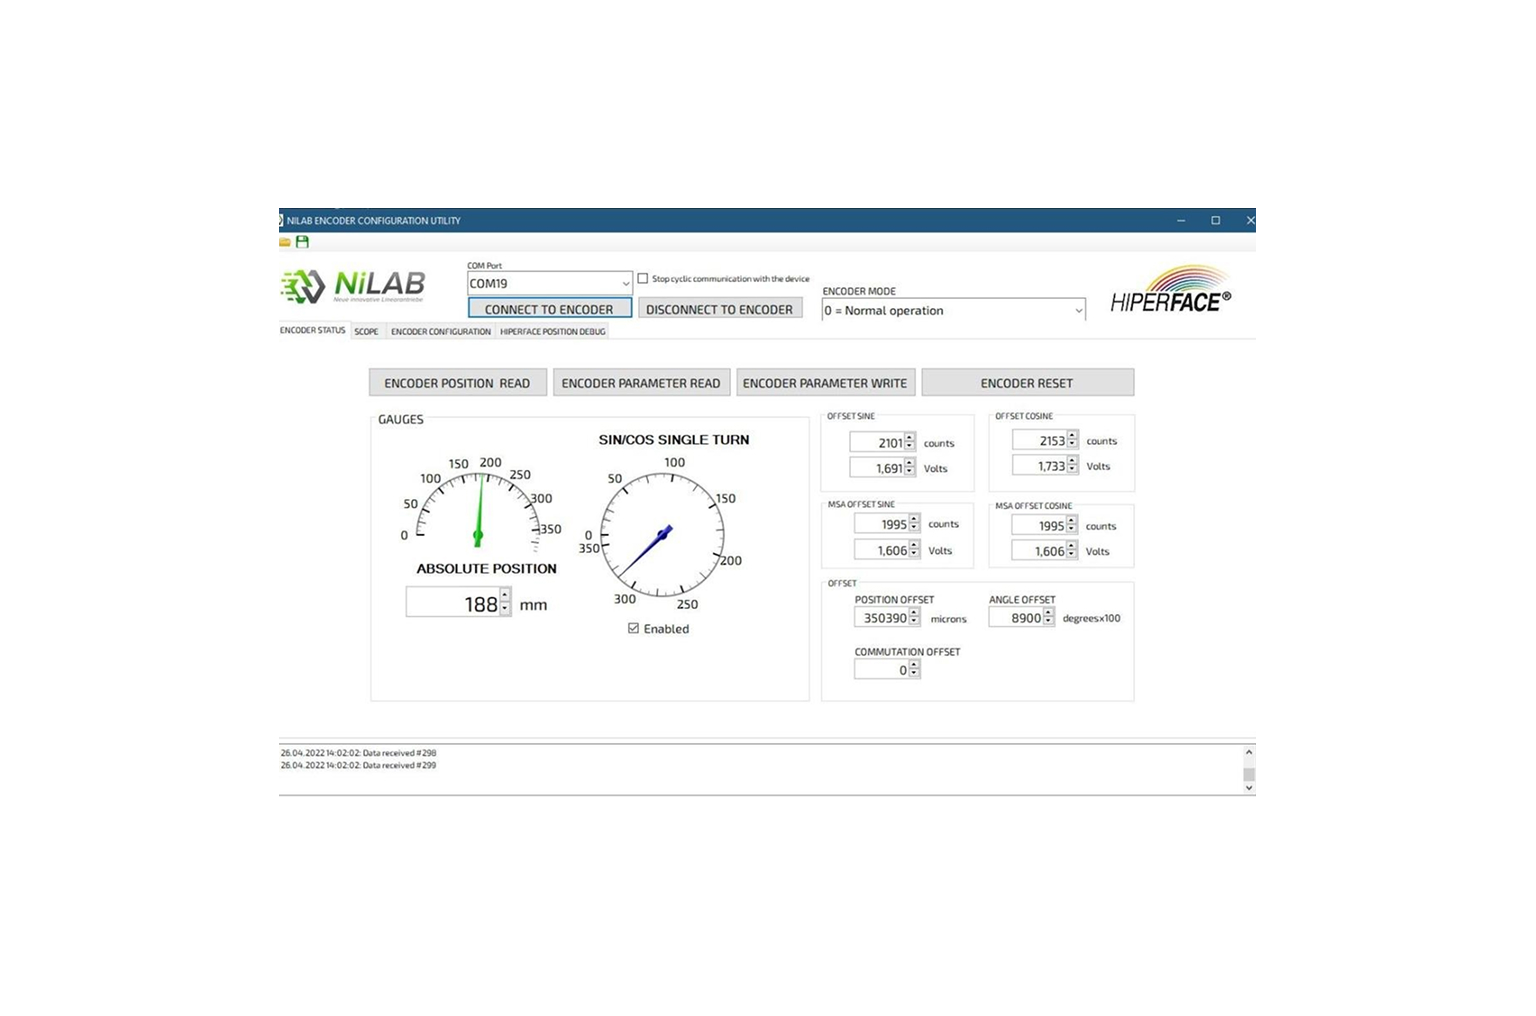Screen dimensions: 1536x1016
Task: Click the NiLAB company logo
Action: [352, 285]
